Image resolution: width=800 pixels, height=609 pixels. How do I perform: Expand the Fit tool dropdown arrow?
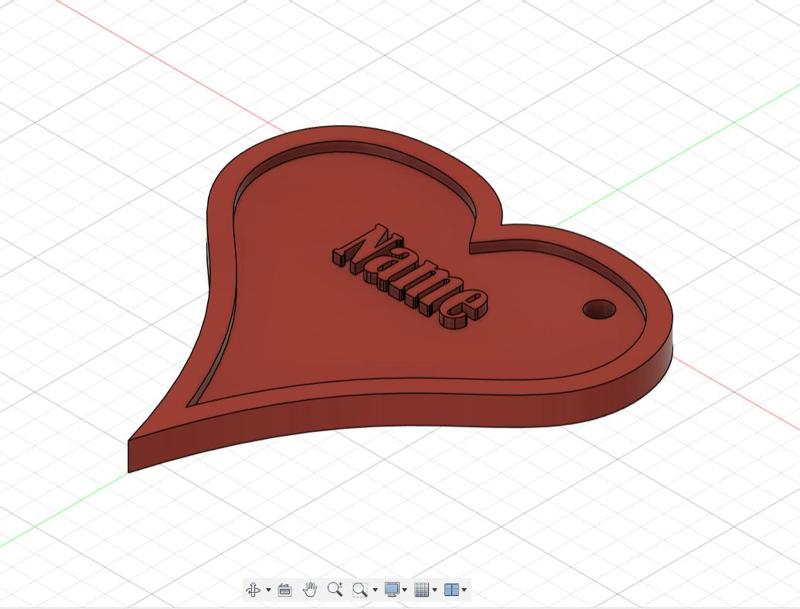tap(374, 590)
